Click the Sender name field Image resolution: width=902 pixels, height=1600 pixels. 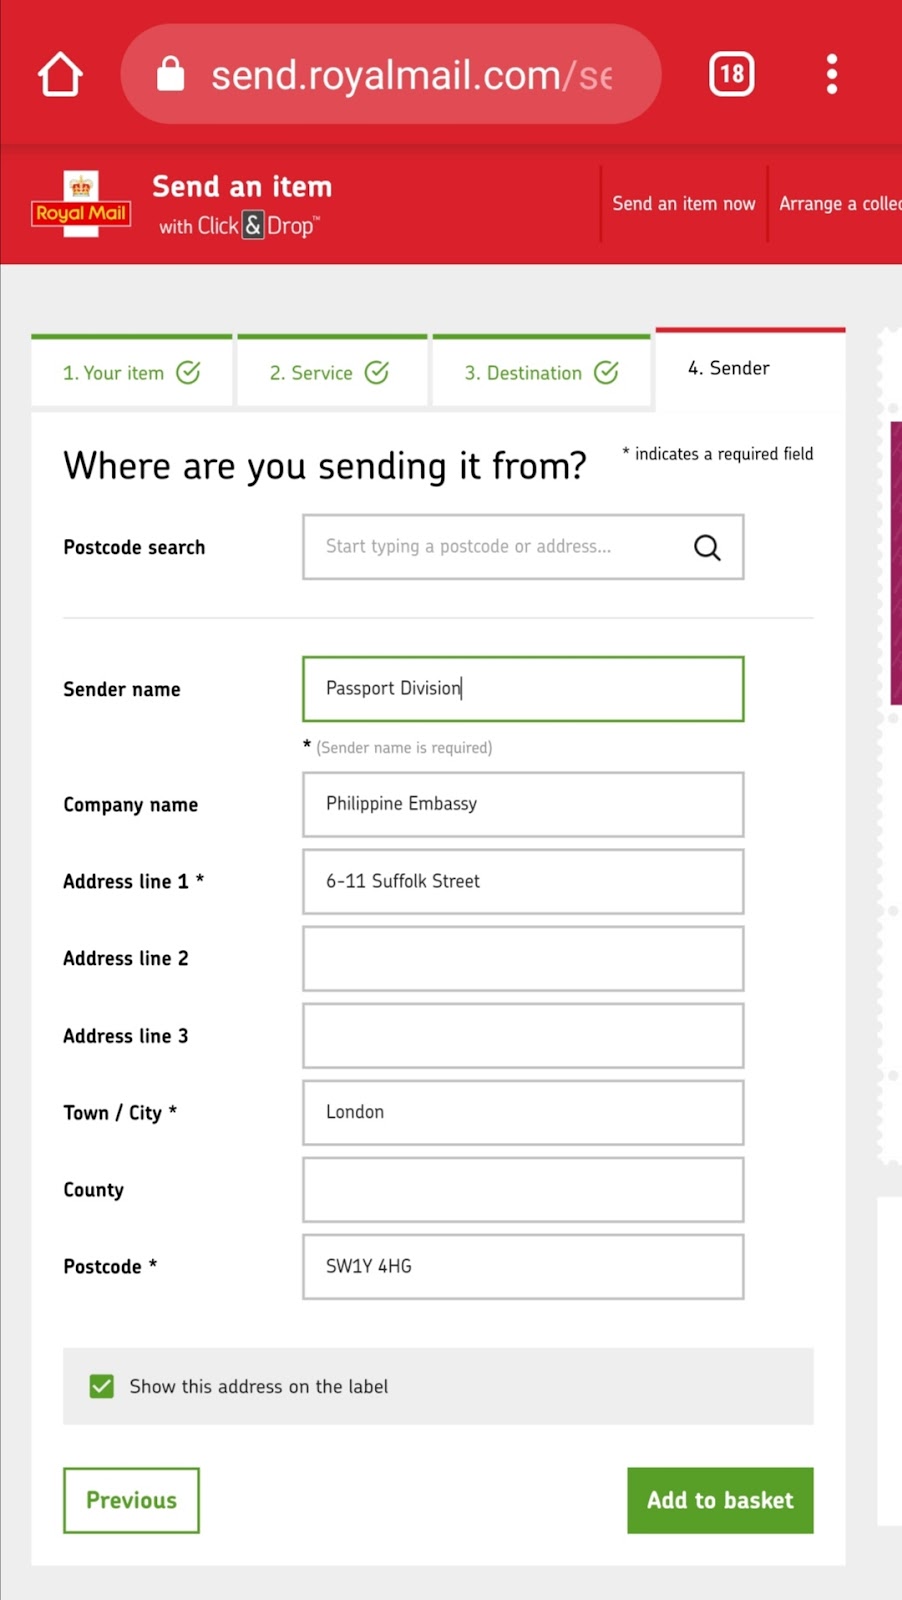tap(522, 689)
